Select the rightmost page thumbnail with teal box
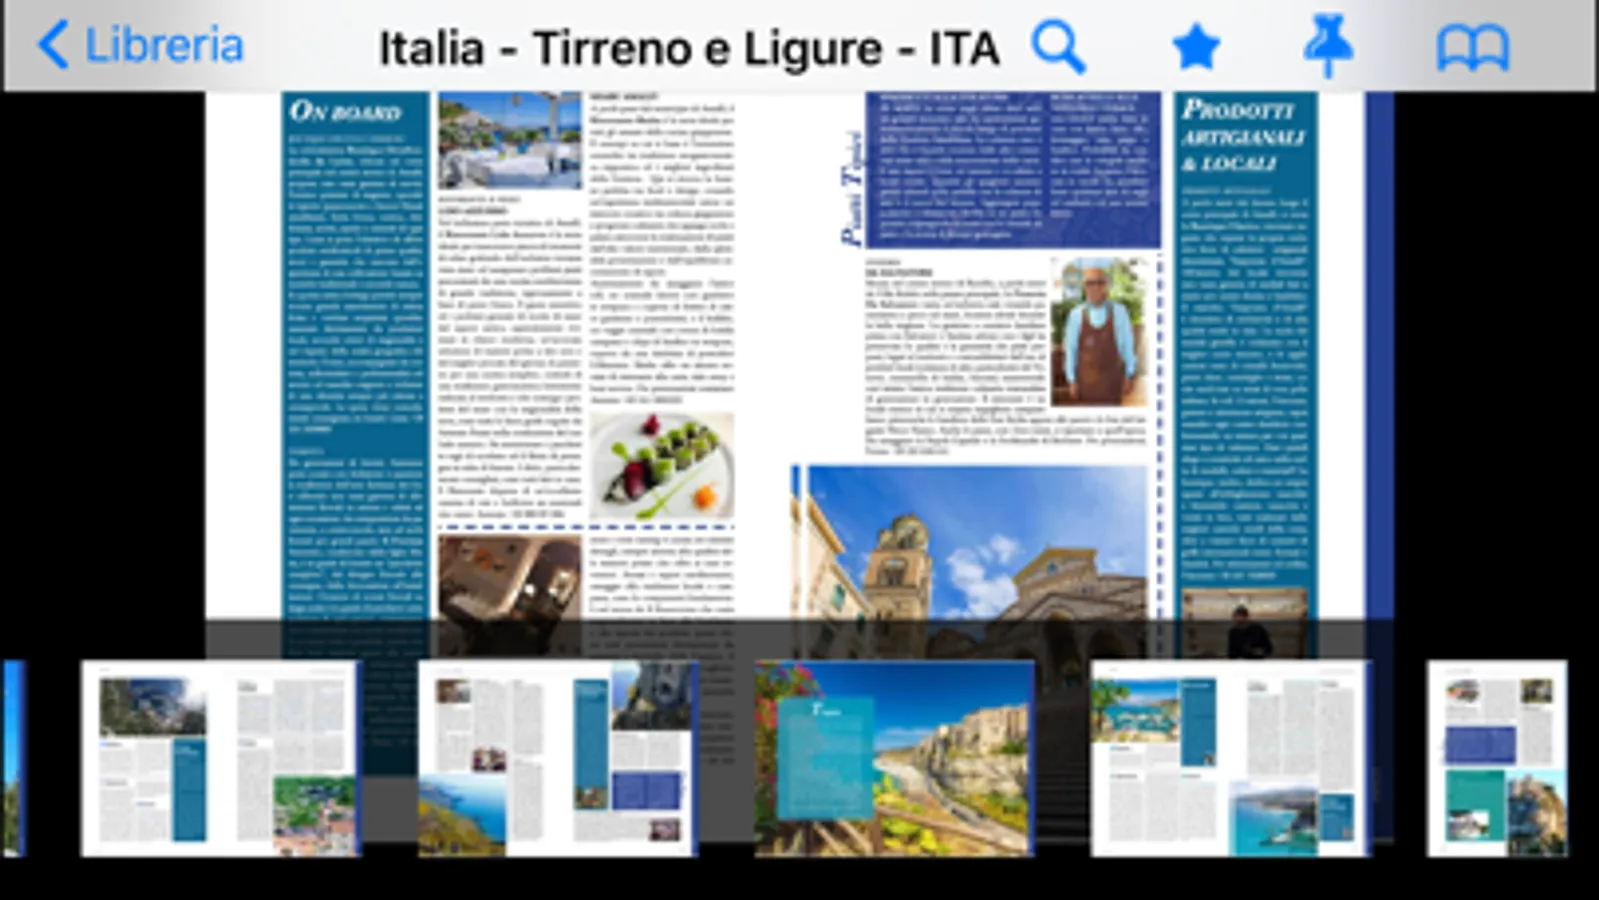The image size is (1599, 900). point(1497,758)
